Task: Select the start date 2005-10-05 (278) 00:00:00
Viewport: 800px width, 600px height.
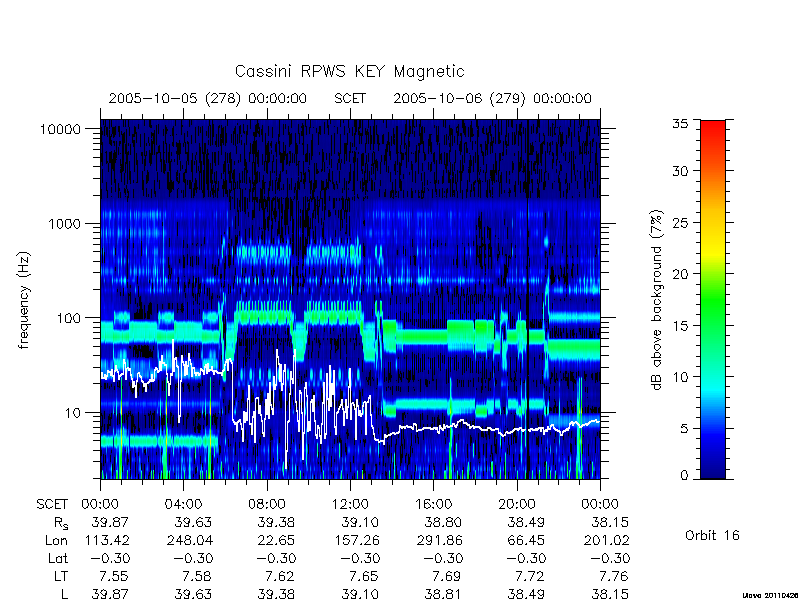Action: click(x=208, y=98)
